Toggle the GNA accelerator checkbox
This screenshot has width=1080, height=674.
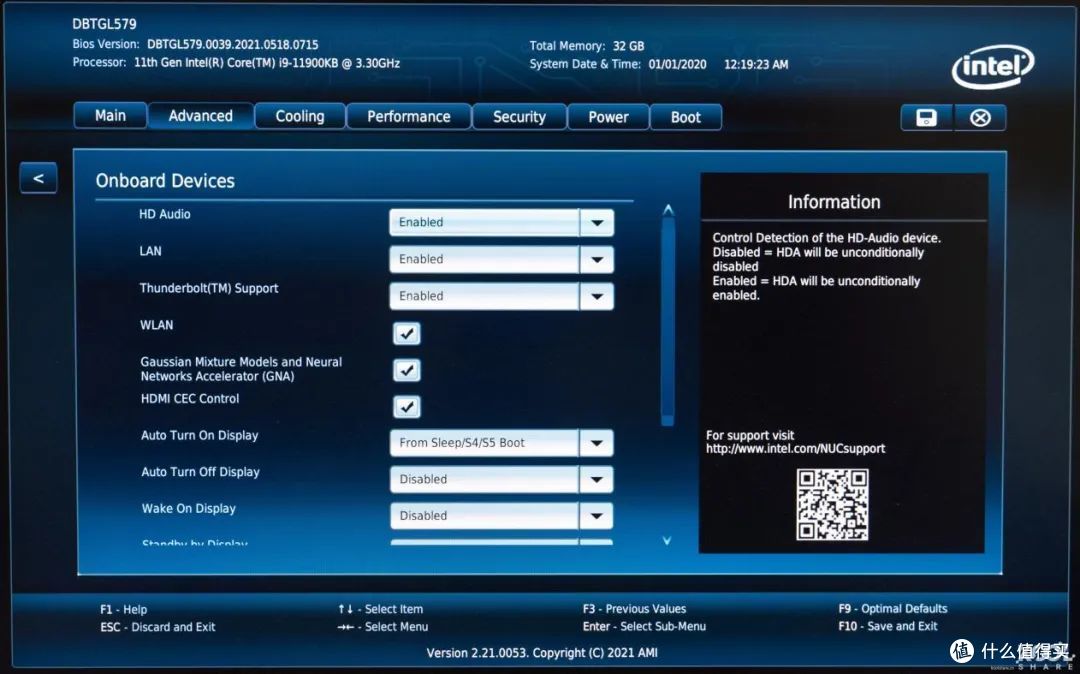click(x=407, y=370)
